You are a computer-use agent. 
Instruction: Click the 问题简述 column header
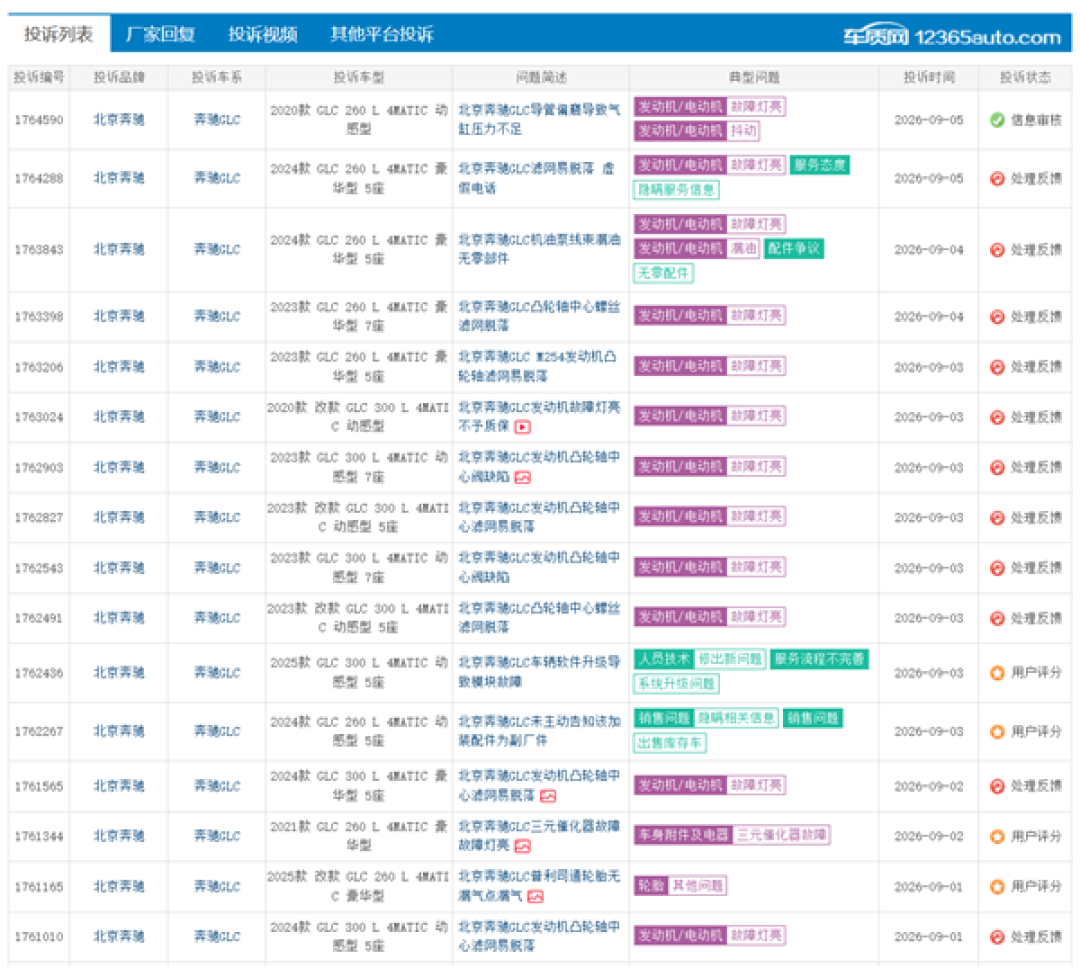[x=541, y=78]
